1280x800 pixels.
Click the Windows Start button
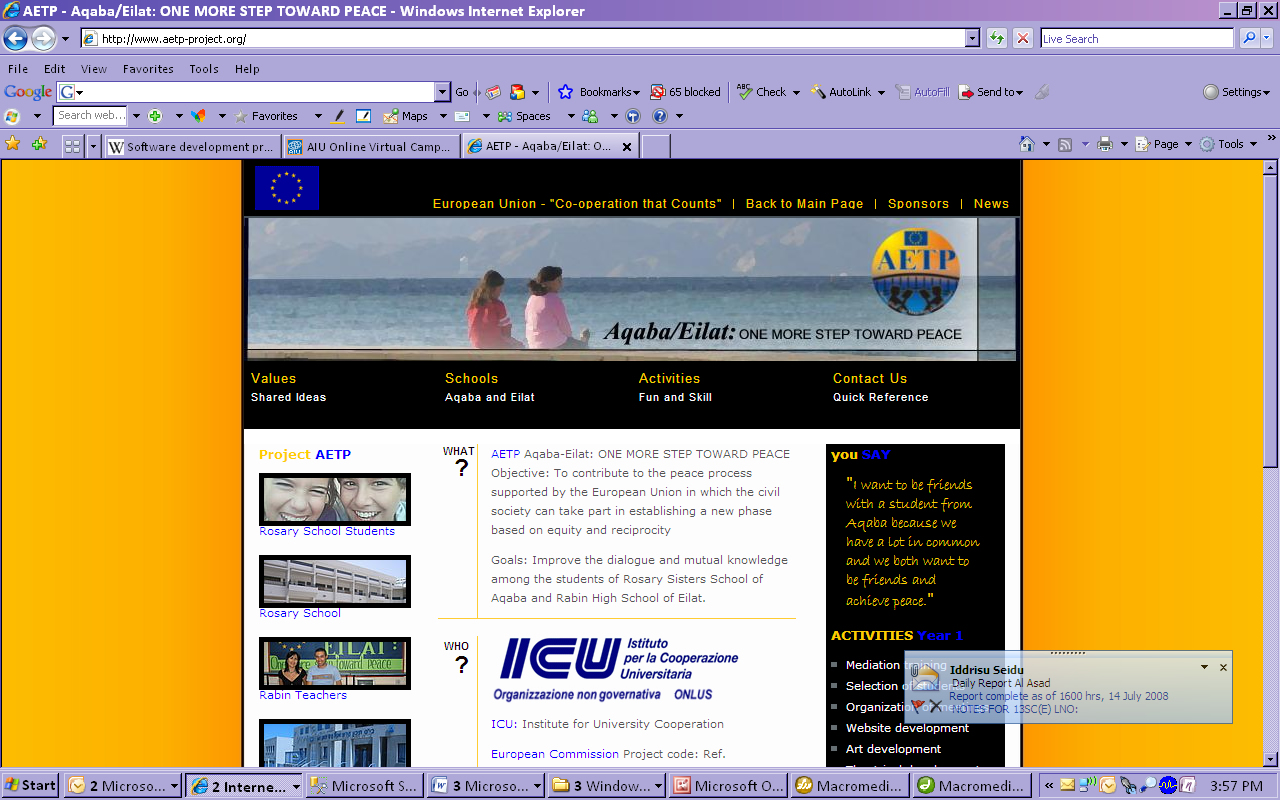[x=30, y=786]
